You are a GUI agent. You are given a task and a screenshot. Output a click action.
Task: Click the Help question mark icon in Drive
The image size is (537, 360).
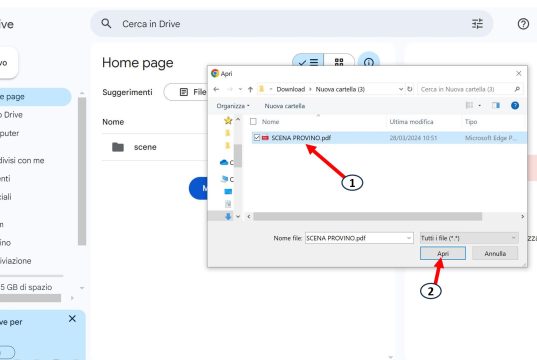(x=523, y=24)
